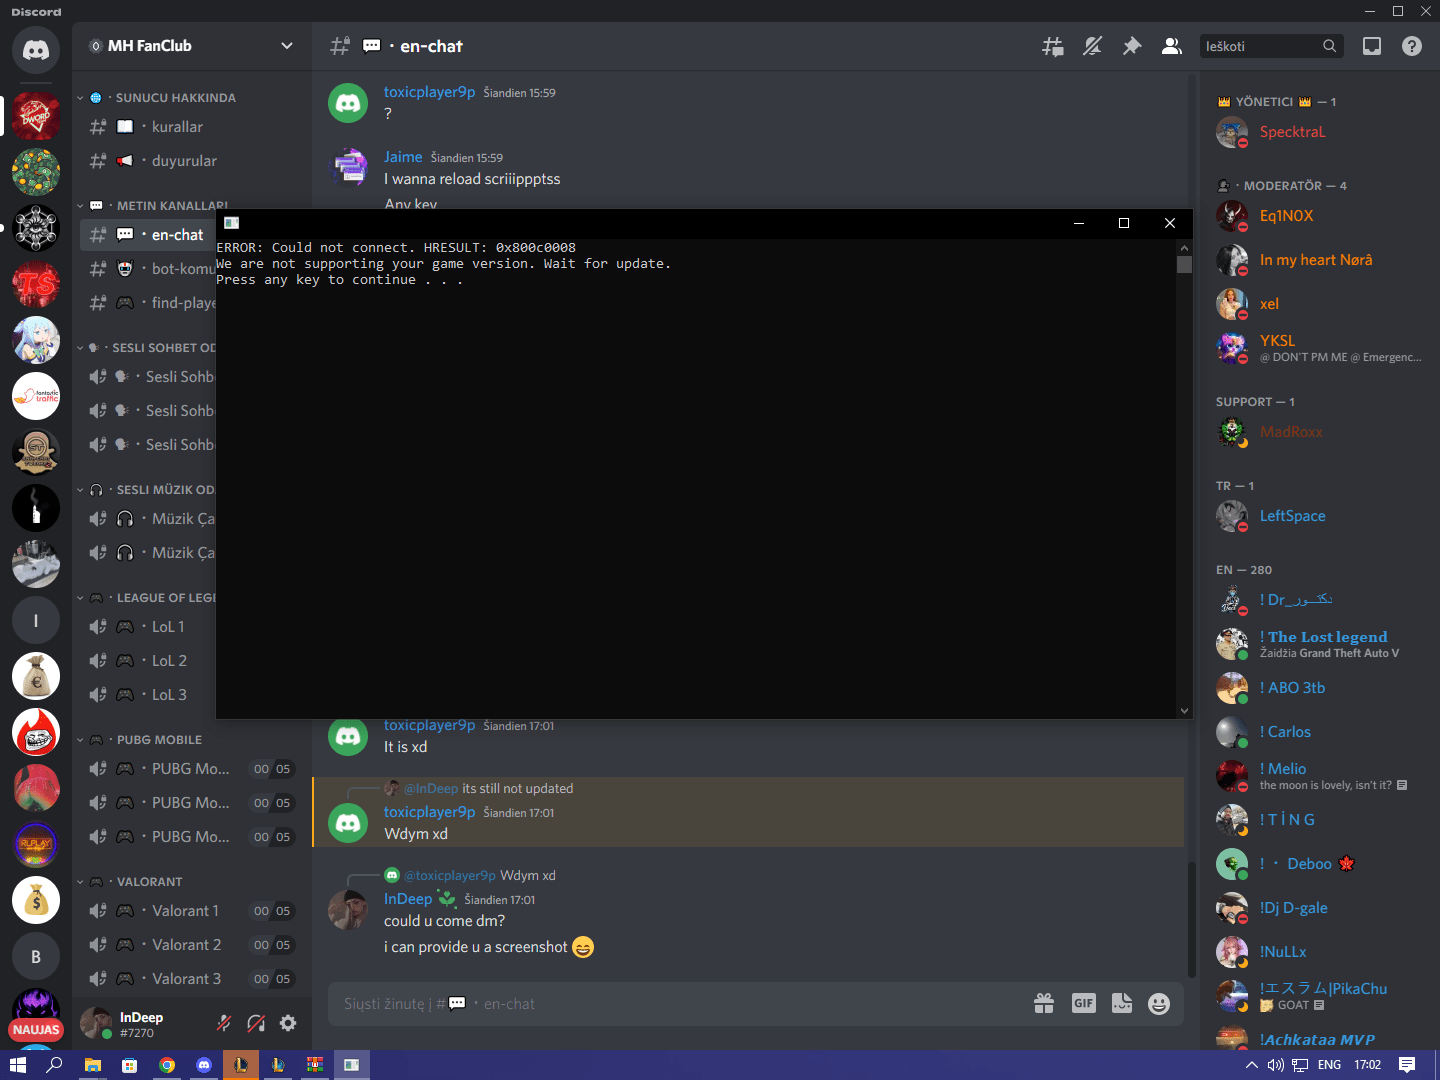Collapse the VALORANT category
Screen dimensions: 1440x1080
pyautogui.click(x=130, y=882)
